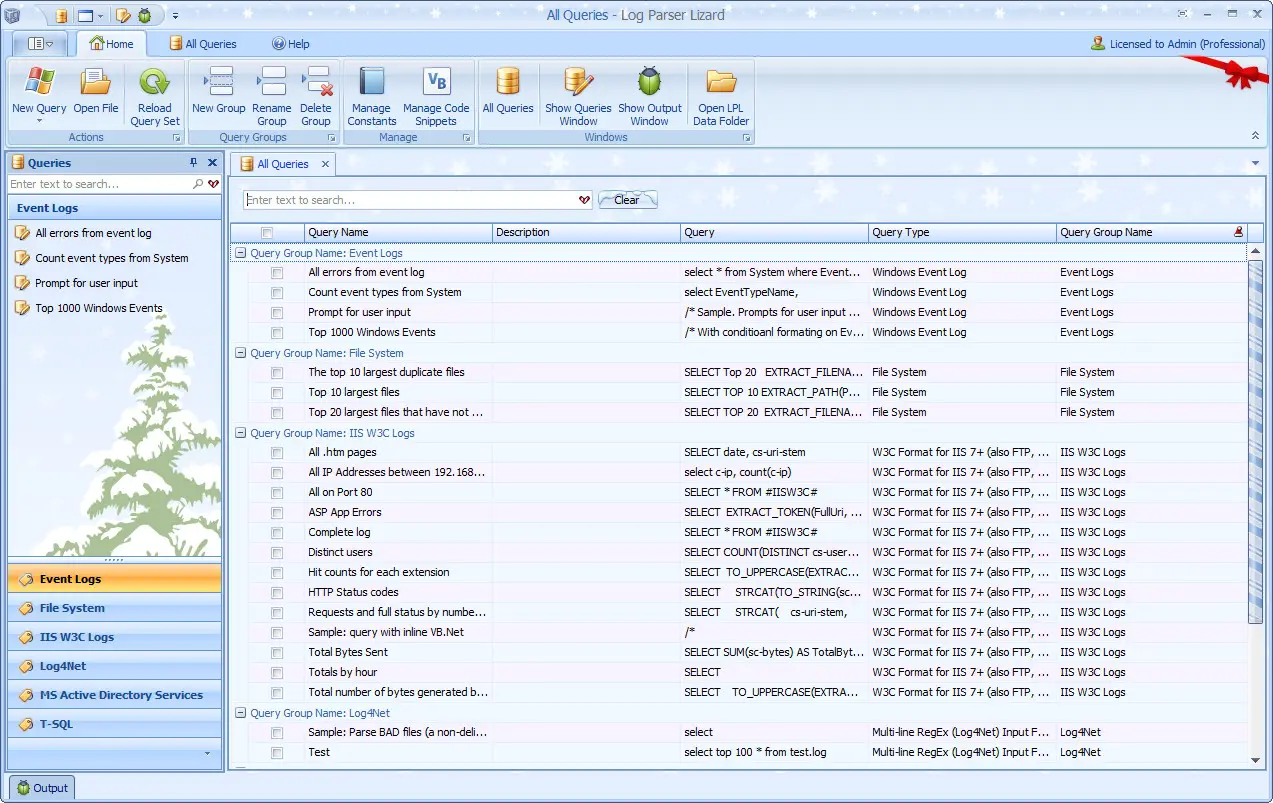This screenshot has width=1273, height=803.
Task: Sort by the Query Type column header
Action: [962, 232]
